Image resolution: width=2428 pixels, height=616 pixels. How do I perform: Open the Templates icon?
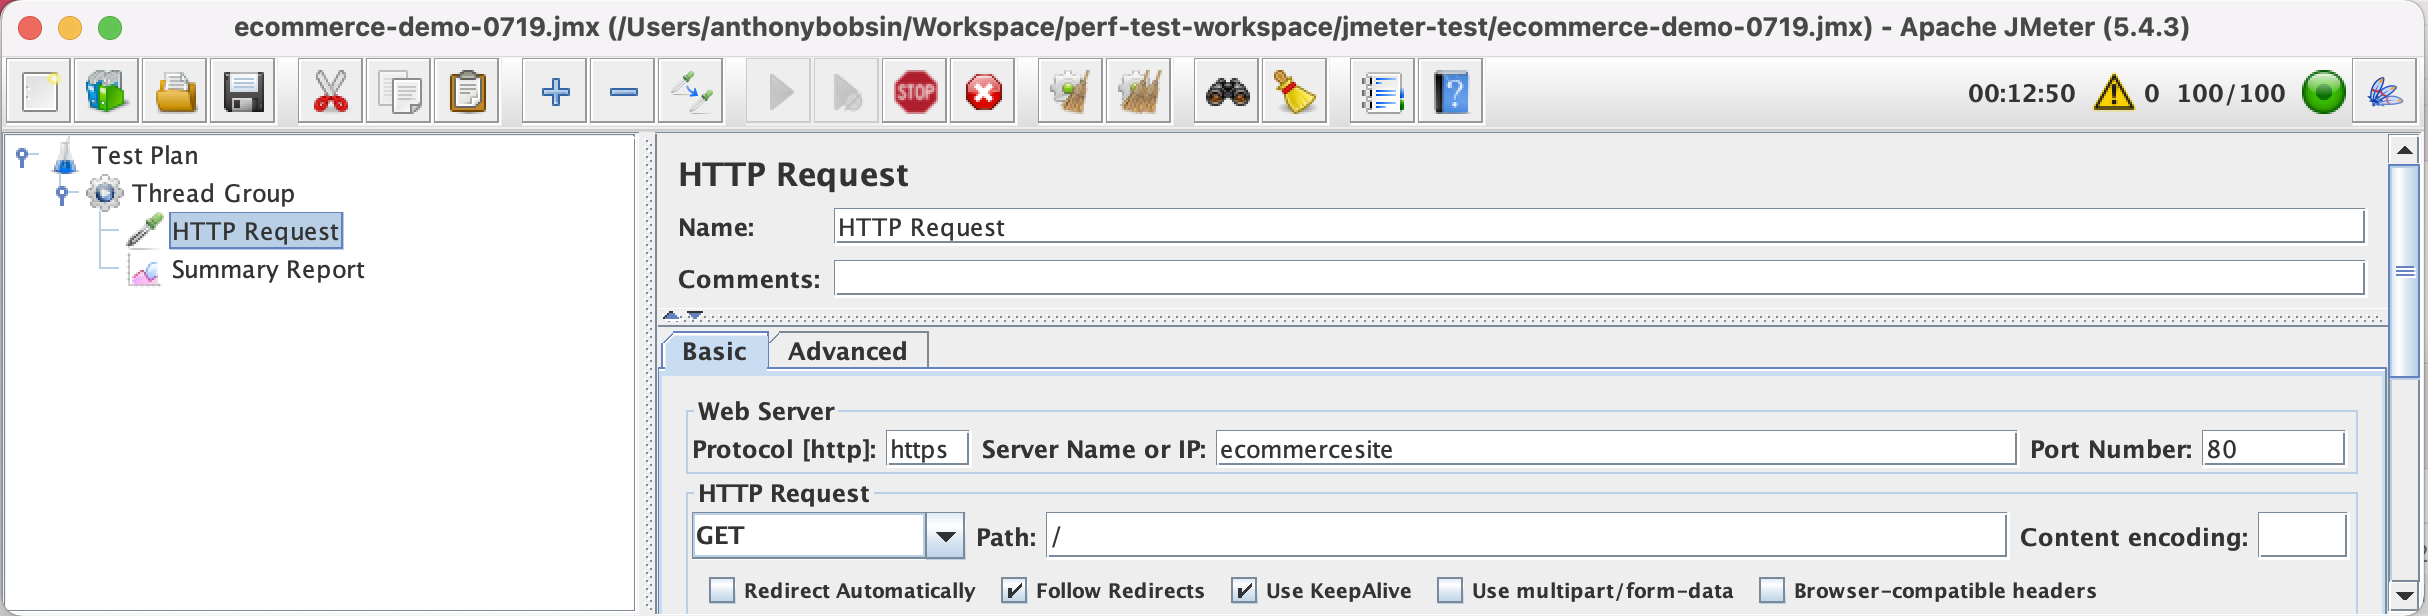point(107,92)
